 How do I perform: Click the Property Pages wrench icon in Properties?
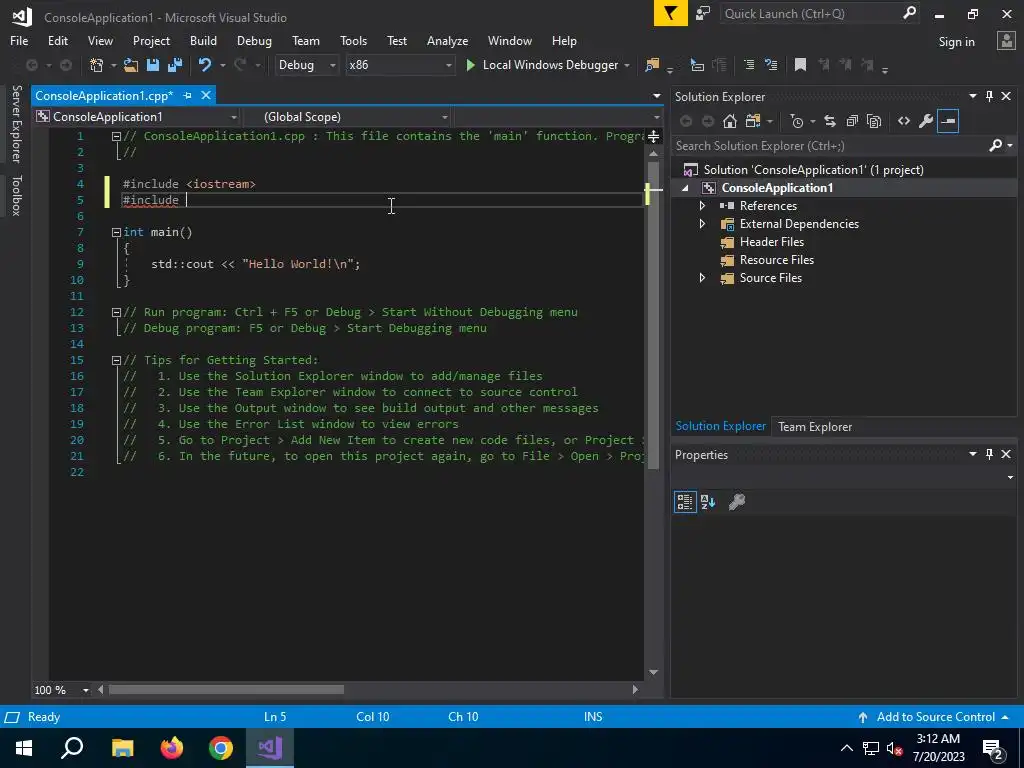pyautogui.click(x=737, y=502)
